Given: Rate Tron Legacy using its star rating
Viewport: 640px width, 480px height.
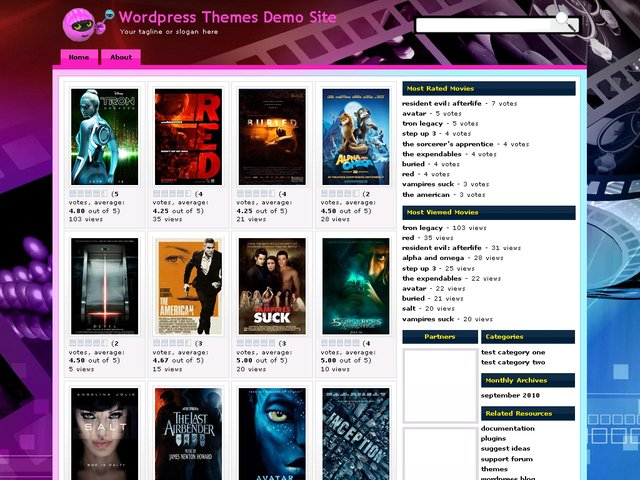Looking at the screenshot, I should tap(88, 193).
